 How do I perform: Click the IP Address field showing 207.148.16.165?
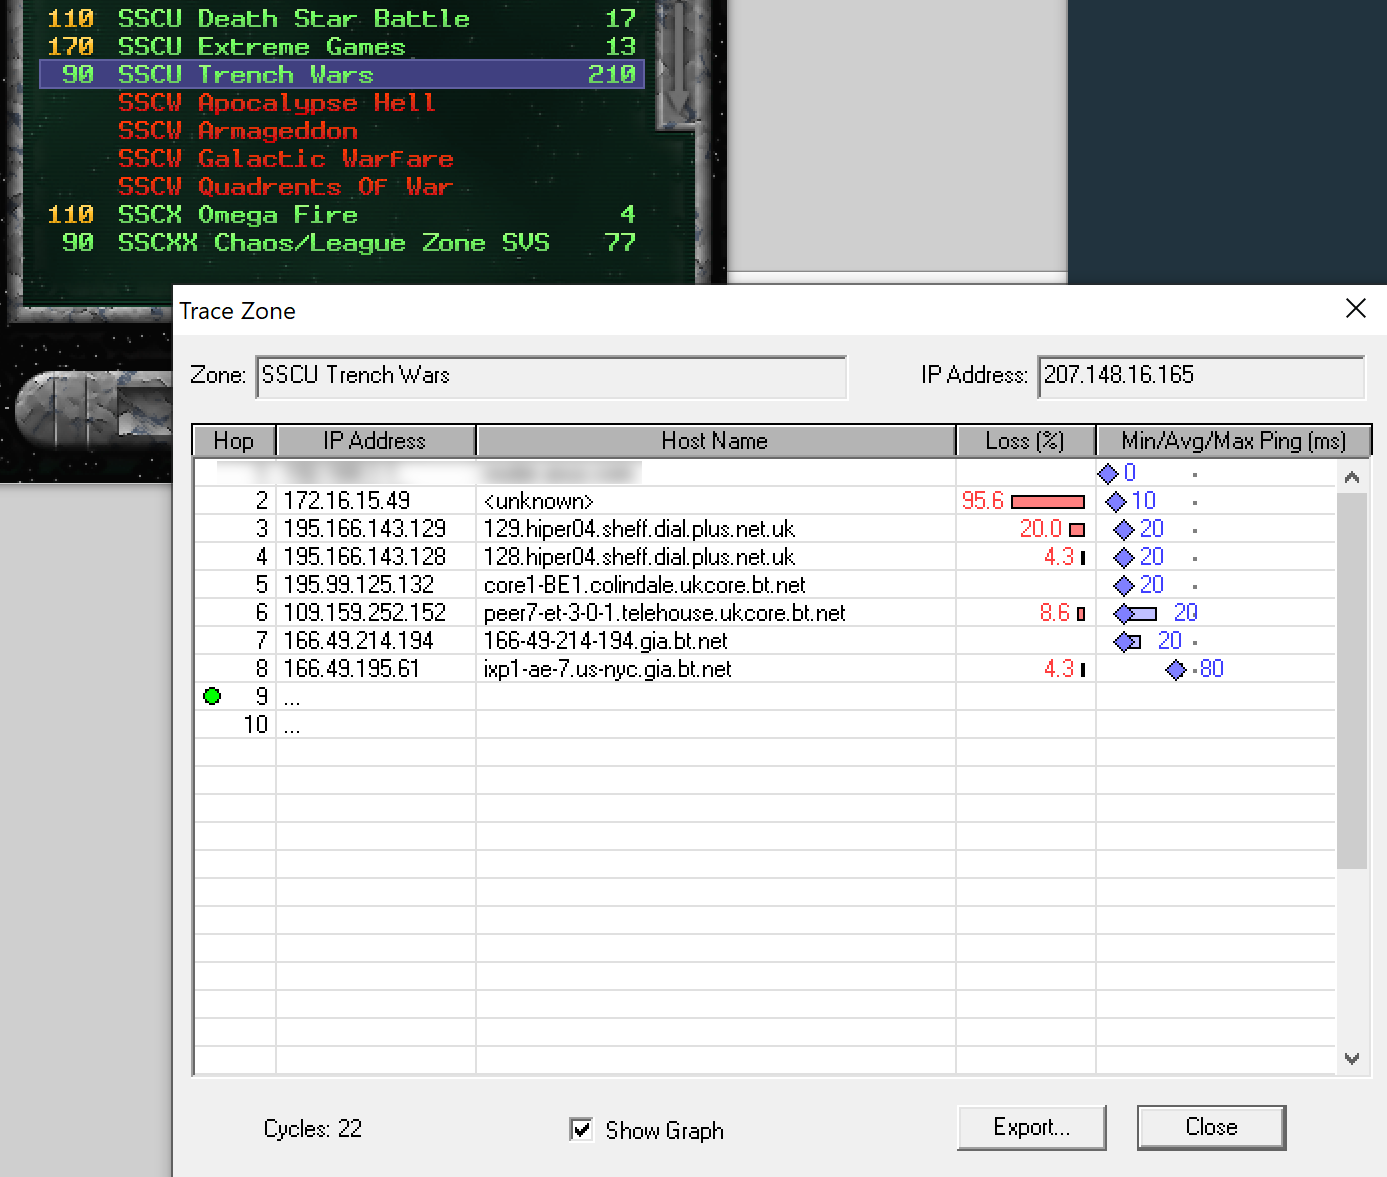point(1200,376)
